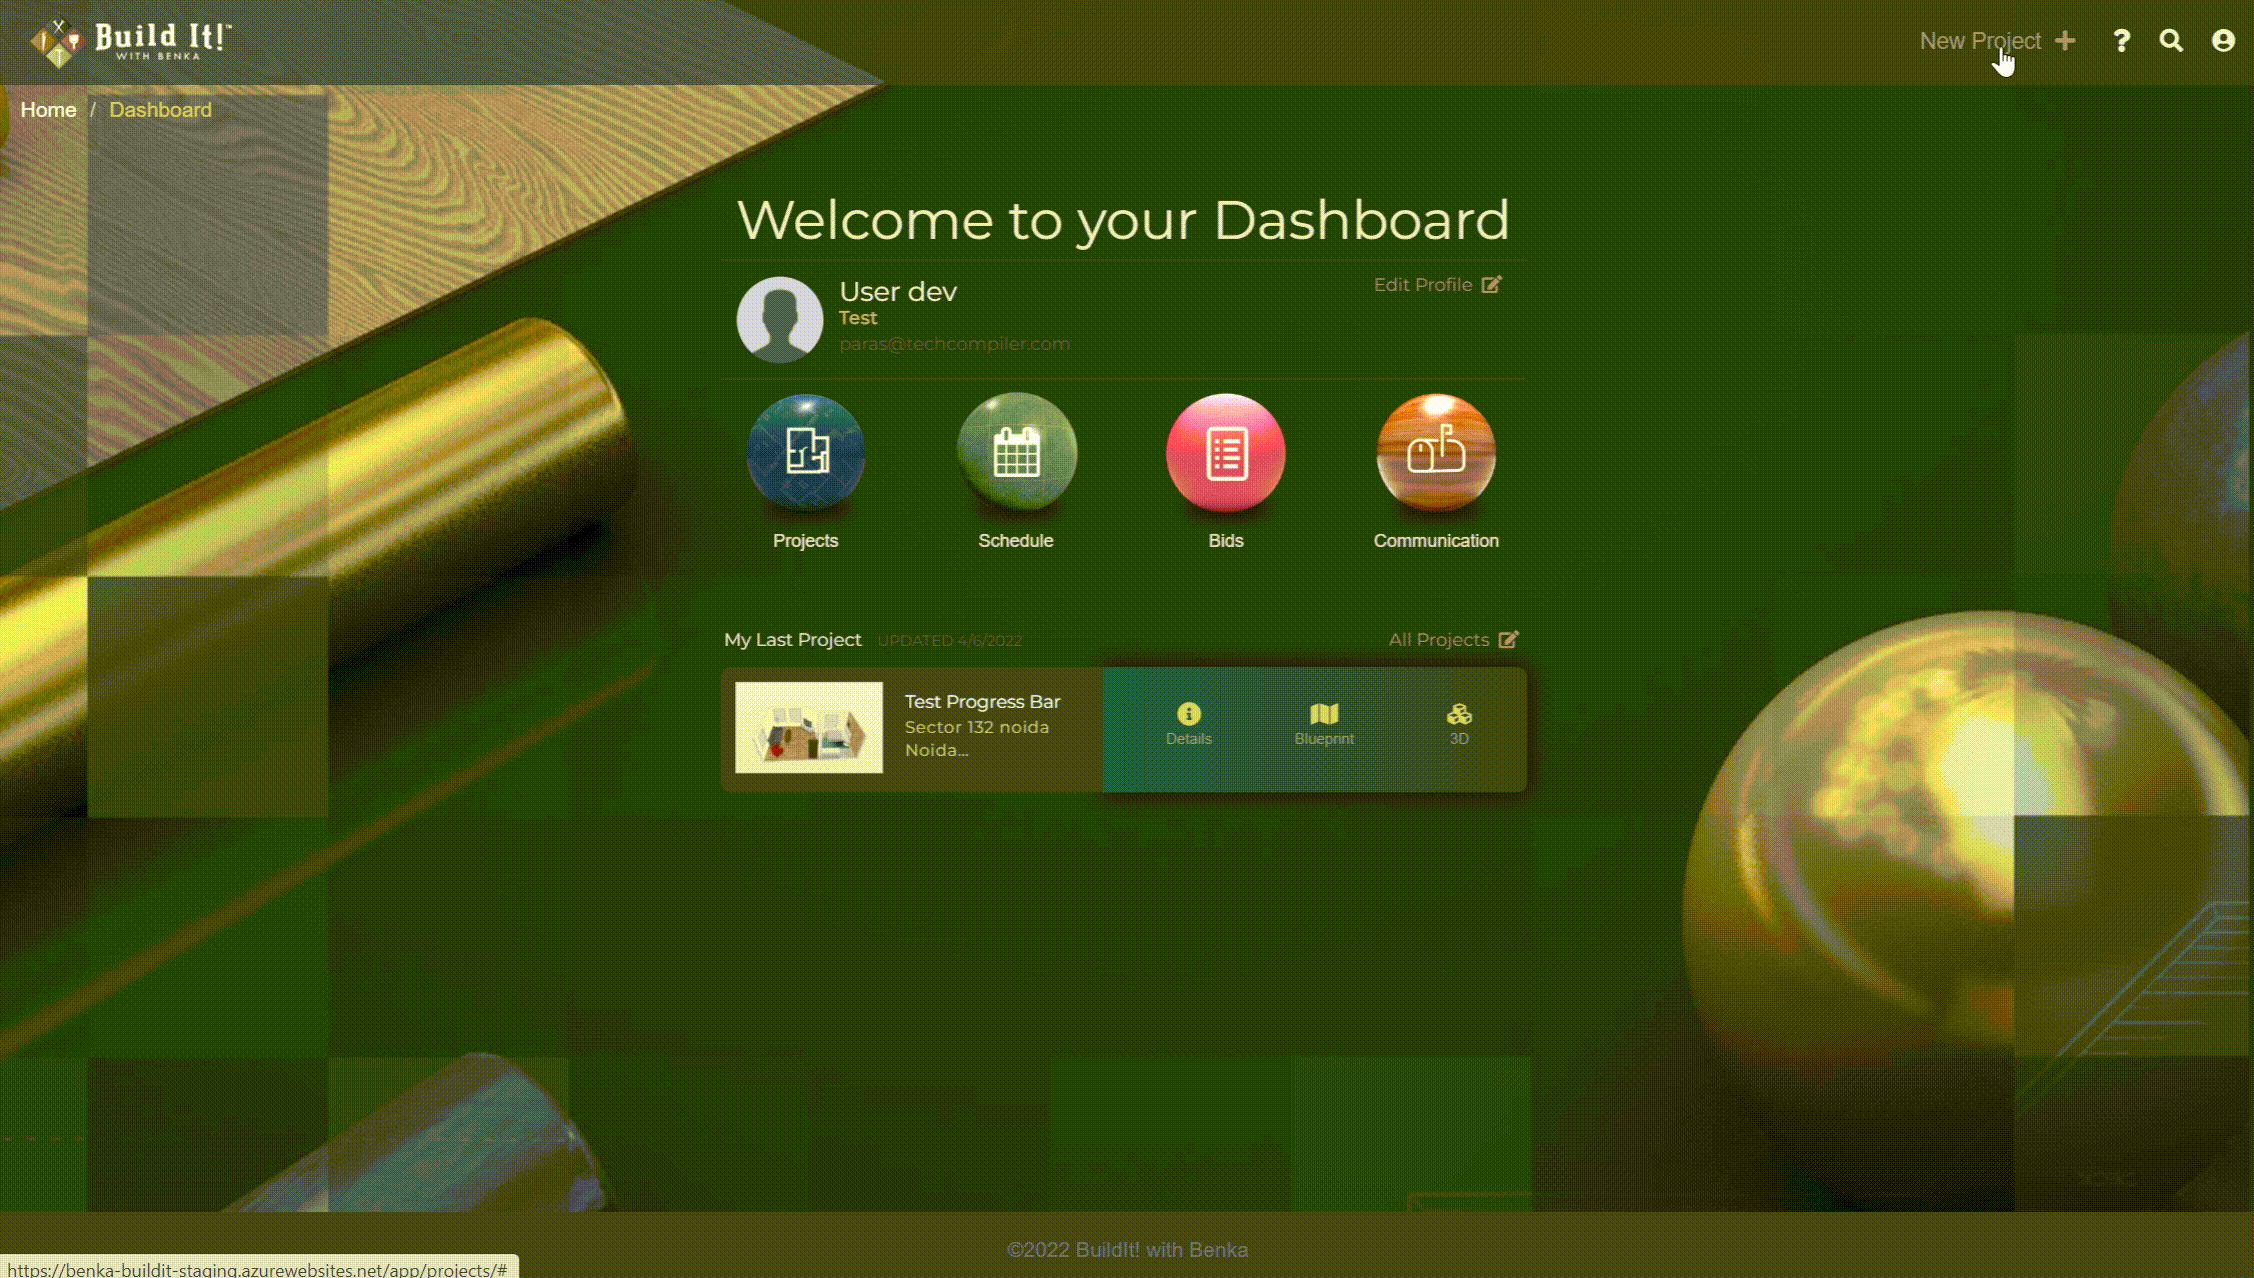Open the Schedule calendar sphere icon

coord(1016,452)
